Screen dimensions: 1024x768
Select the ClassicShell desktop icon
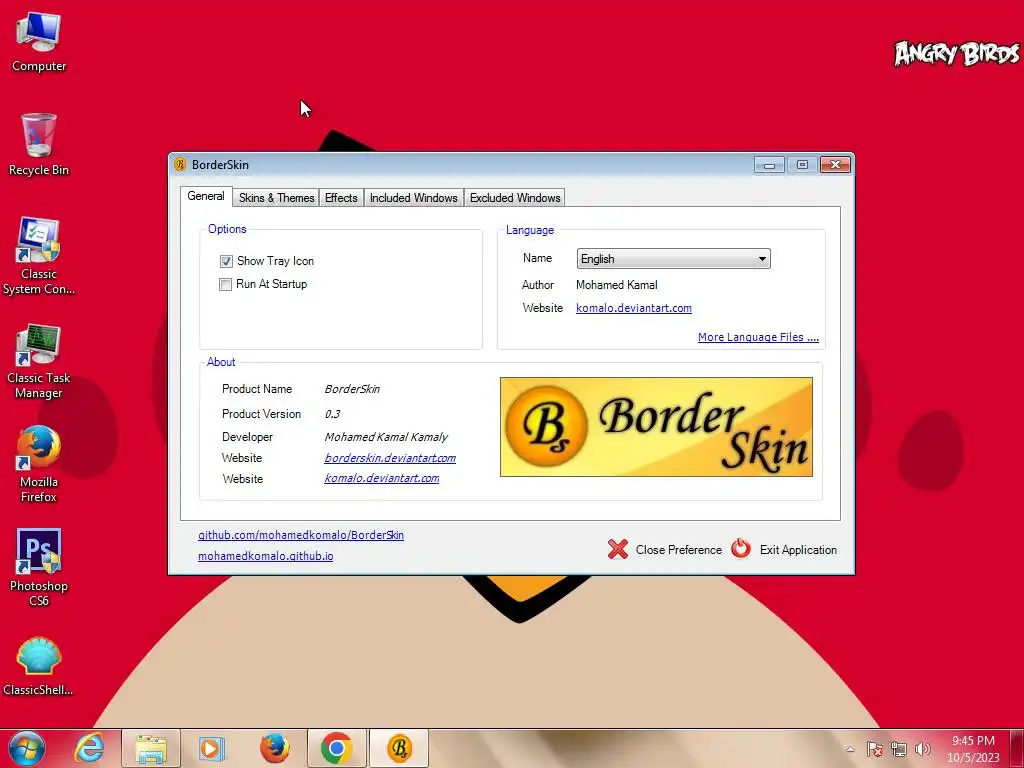pyautogui.click(x=39, y=666)
